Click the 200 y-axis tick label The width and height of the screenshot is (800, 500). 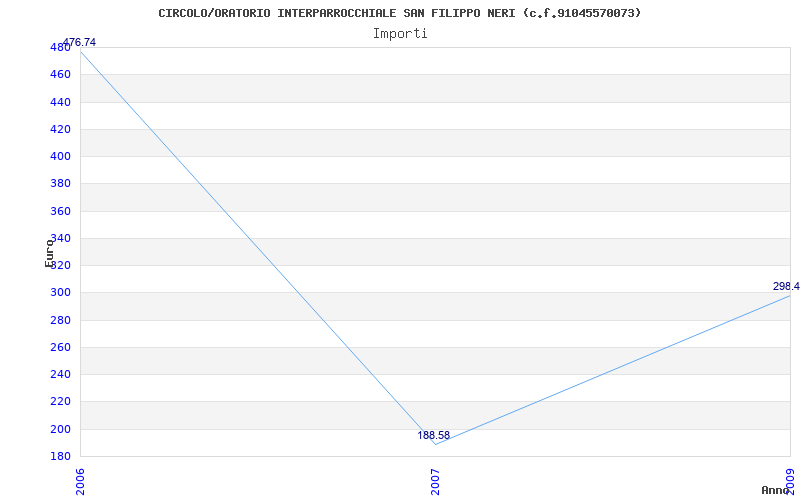60,430
